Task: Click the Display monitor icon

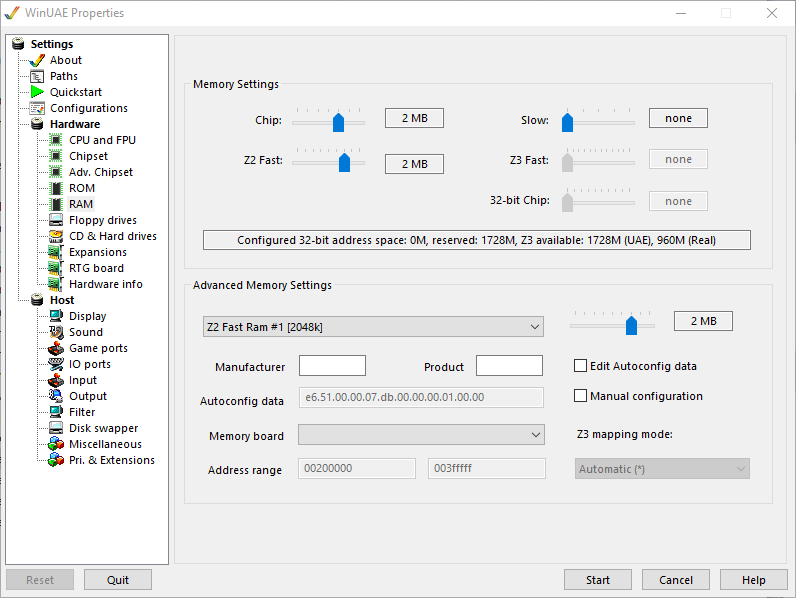Action: 57,316
